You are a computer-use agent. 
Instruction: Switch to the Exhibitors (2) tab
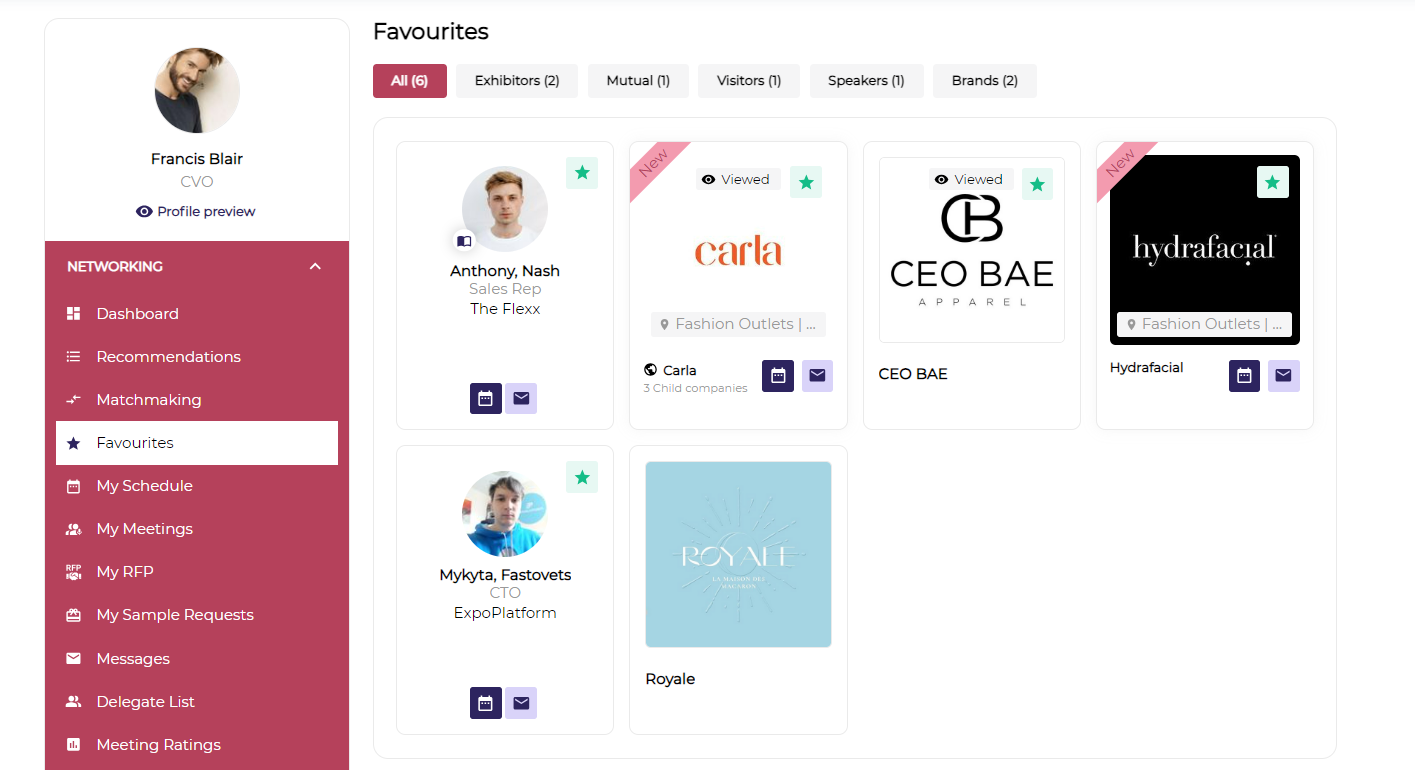(x=516, y=81)
